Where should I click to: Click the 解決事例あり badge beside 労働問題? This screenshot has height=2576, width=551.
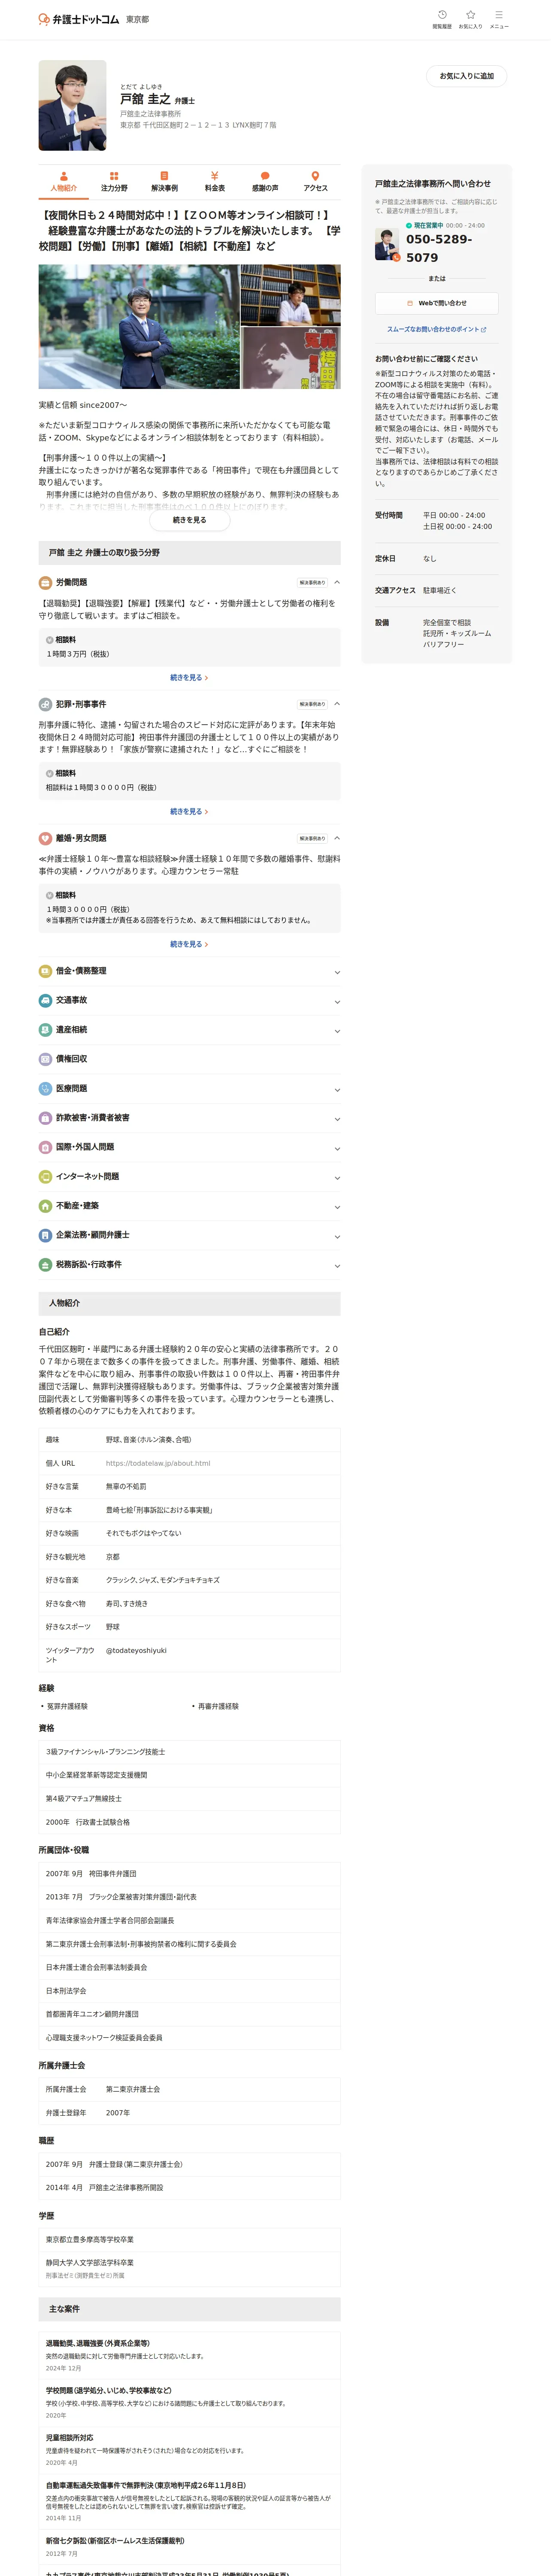tap(312, 582)
